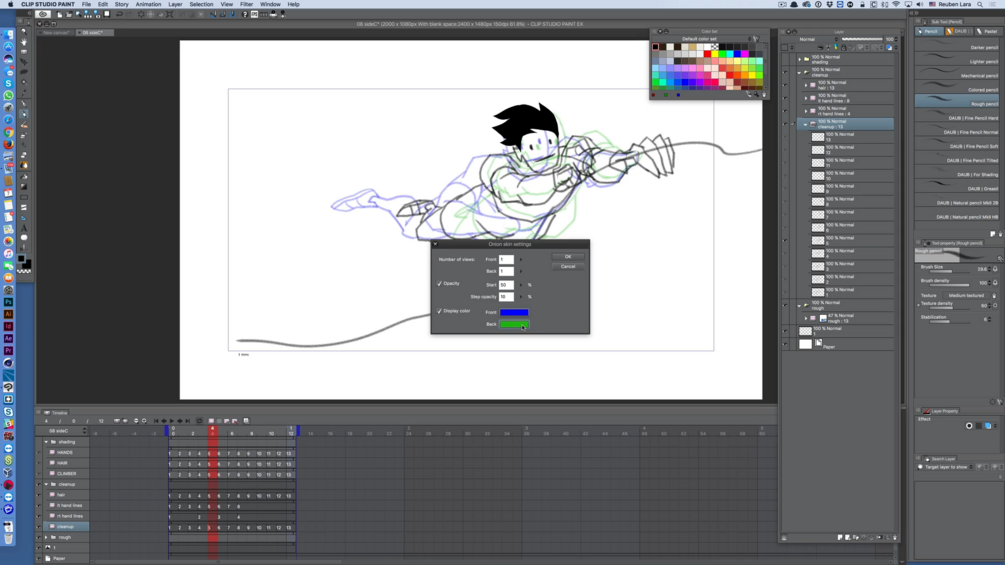Select the Balloon tool in toolbox
The height and width of the screenshot is (565, 1005).
tap(24, 238)
